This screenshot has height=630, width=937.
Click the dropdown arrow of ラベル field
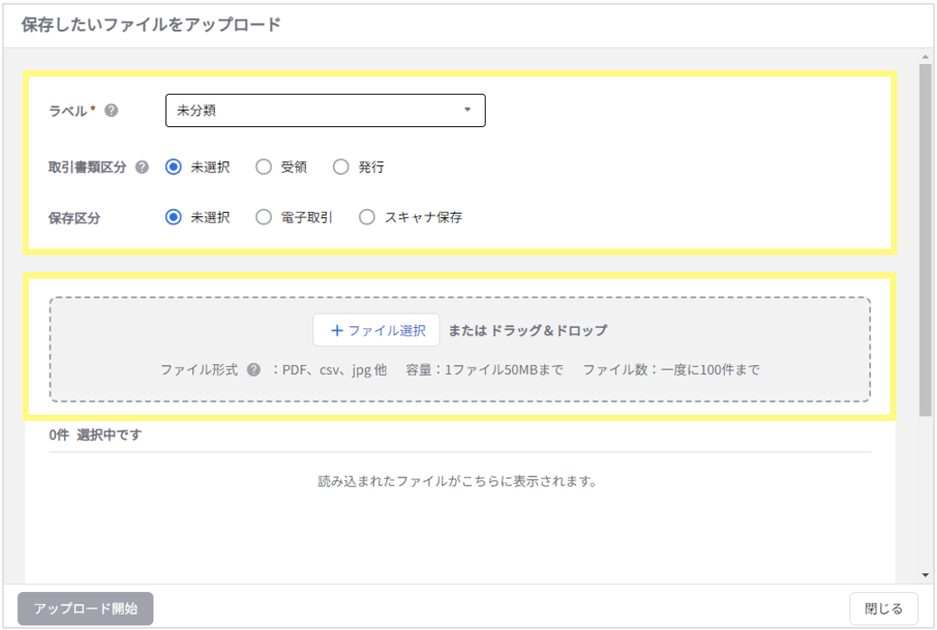(467, 110)
